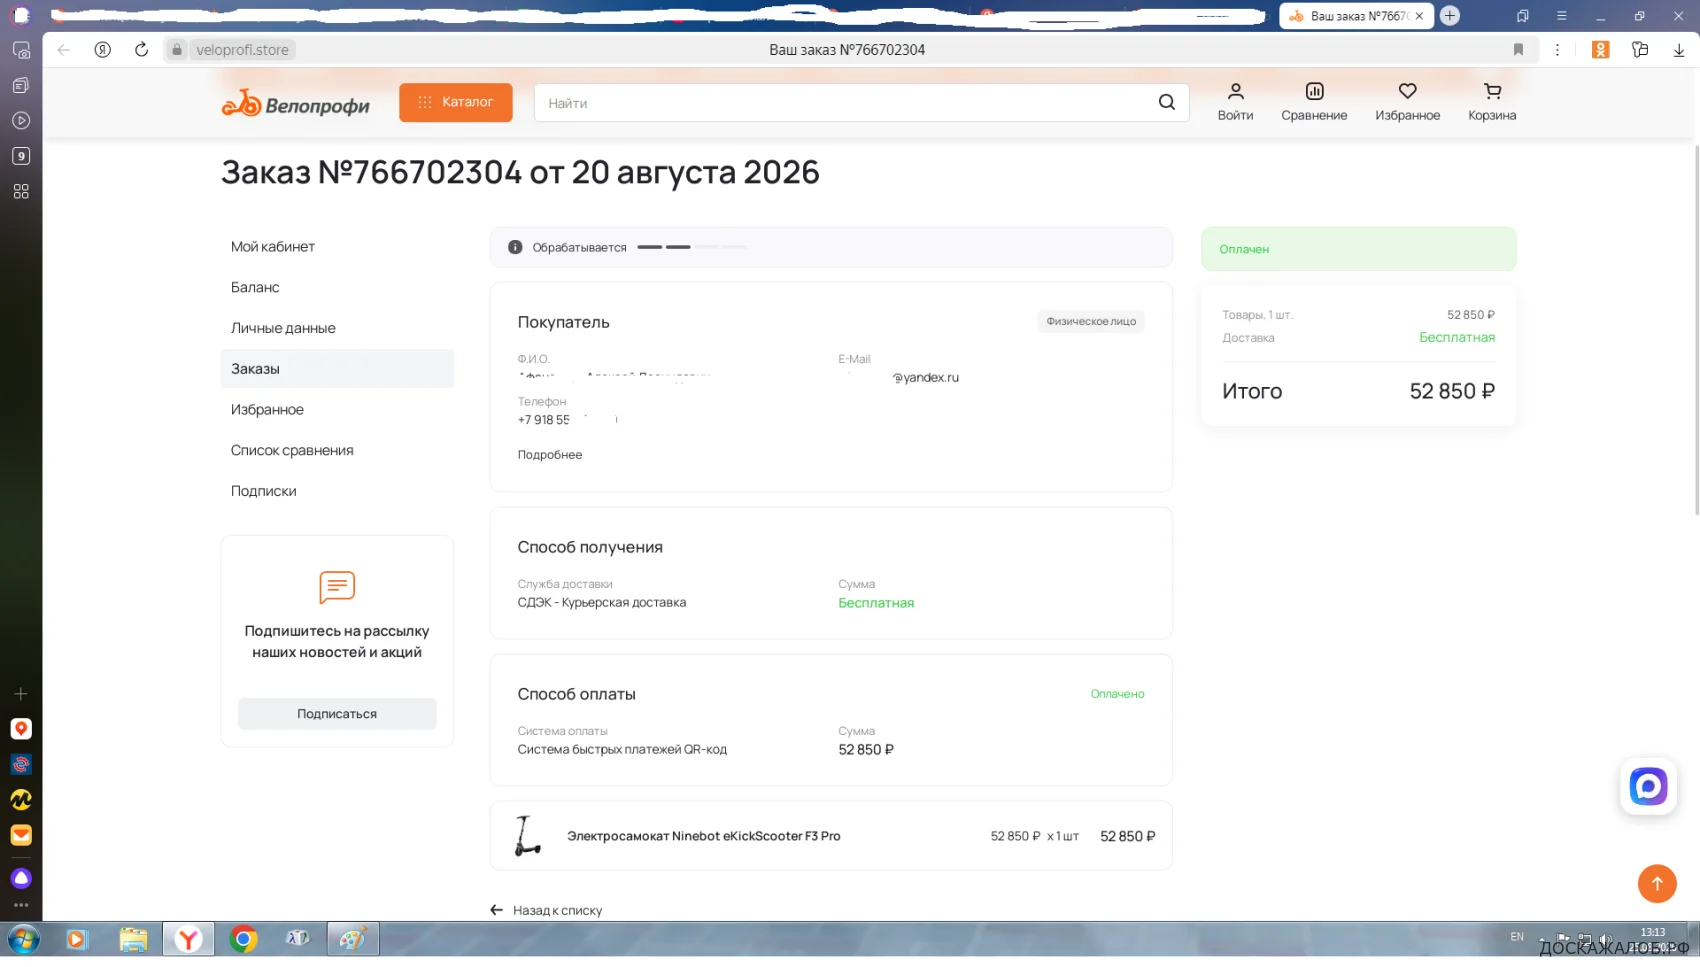
Task: Click the info icon beside 'Обрабатывается'
Action: click(515, 247)
